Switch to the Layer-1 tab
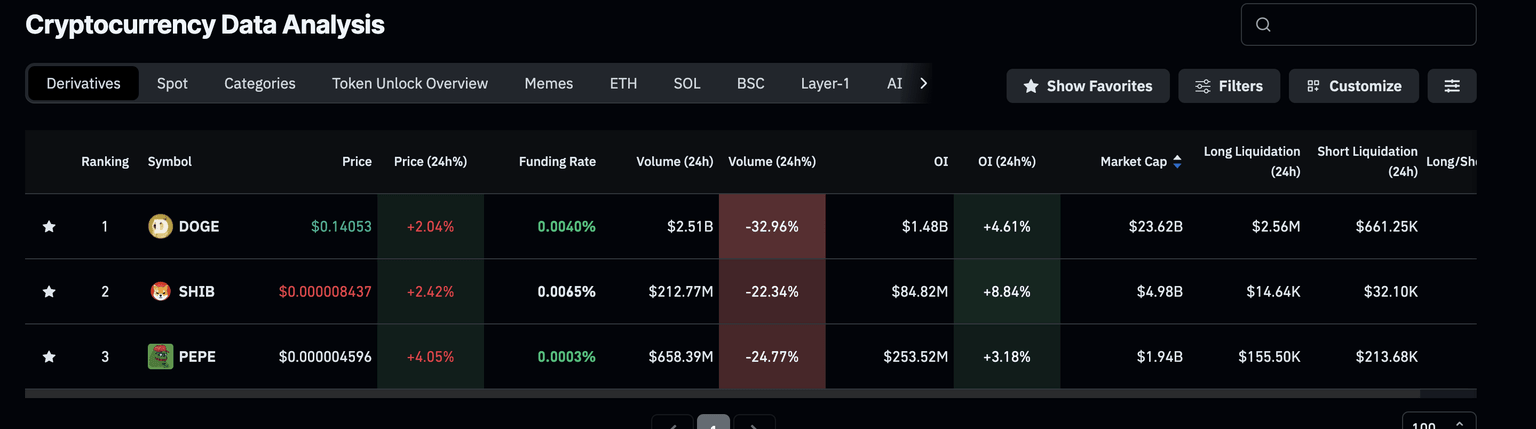This screenshot has width=1536, height=429. (x=825, y=84)
